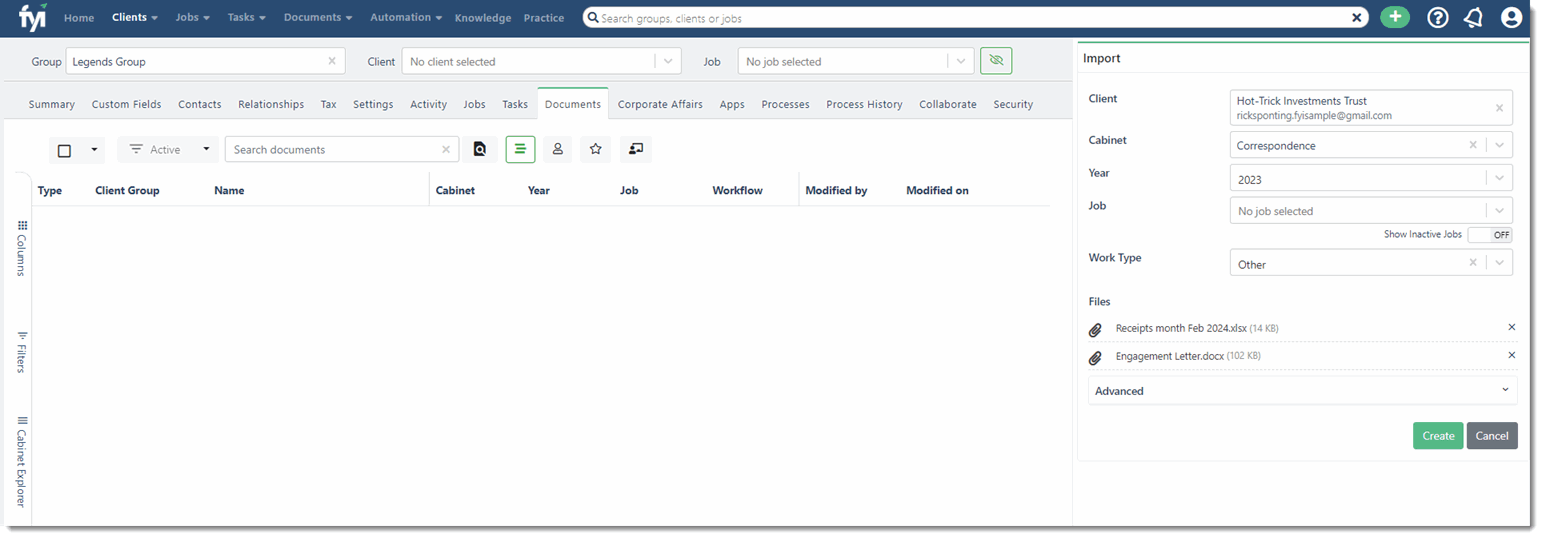
Task: Click the document content search icon
Action: point(480,150)
